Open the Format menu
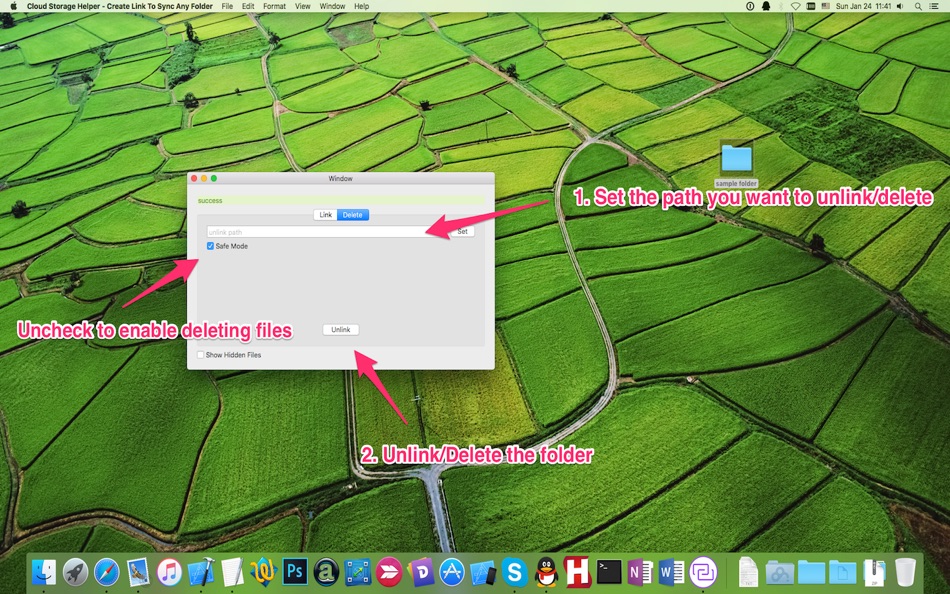The width and height of the screenshot is (950, 594). (x=274, y=6)
